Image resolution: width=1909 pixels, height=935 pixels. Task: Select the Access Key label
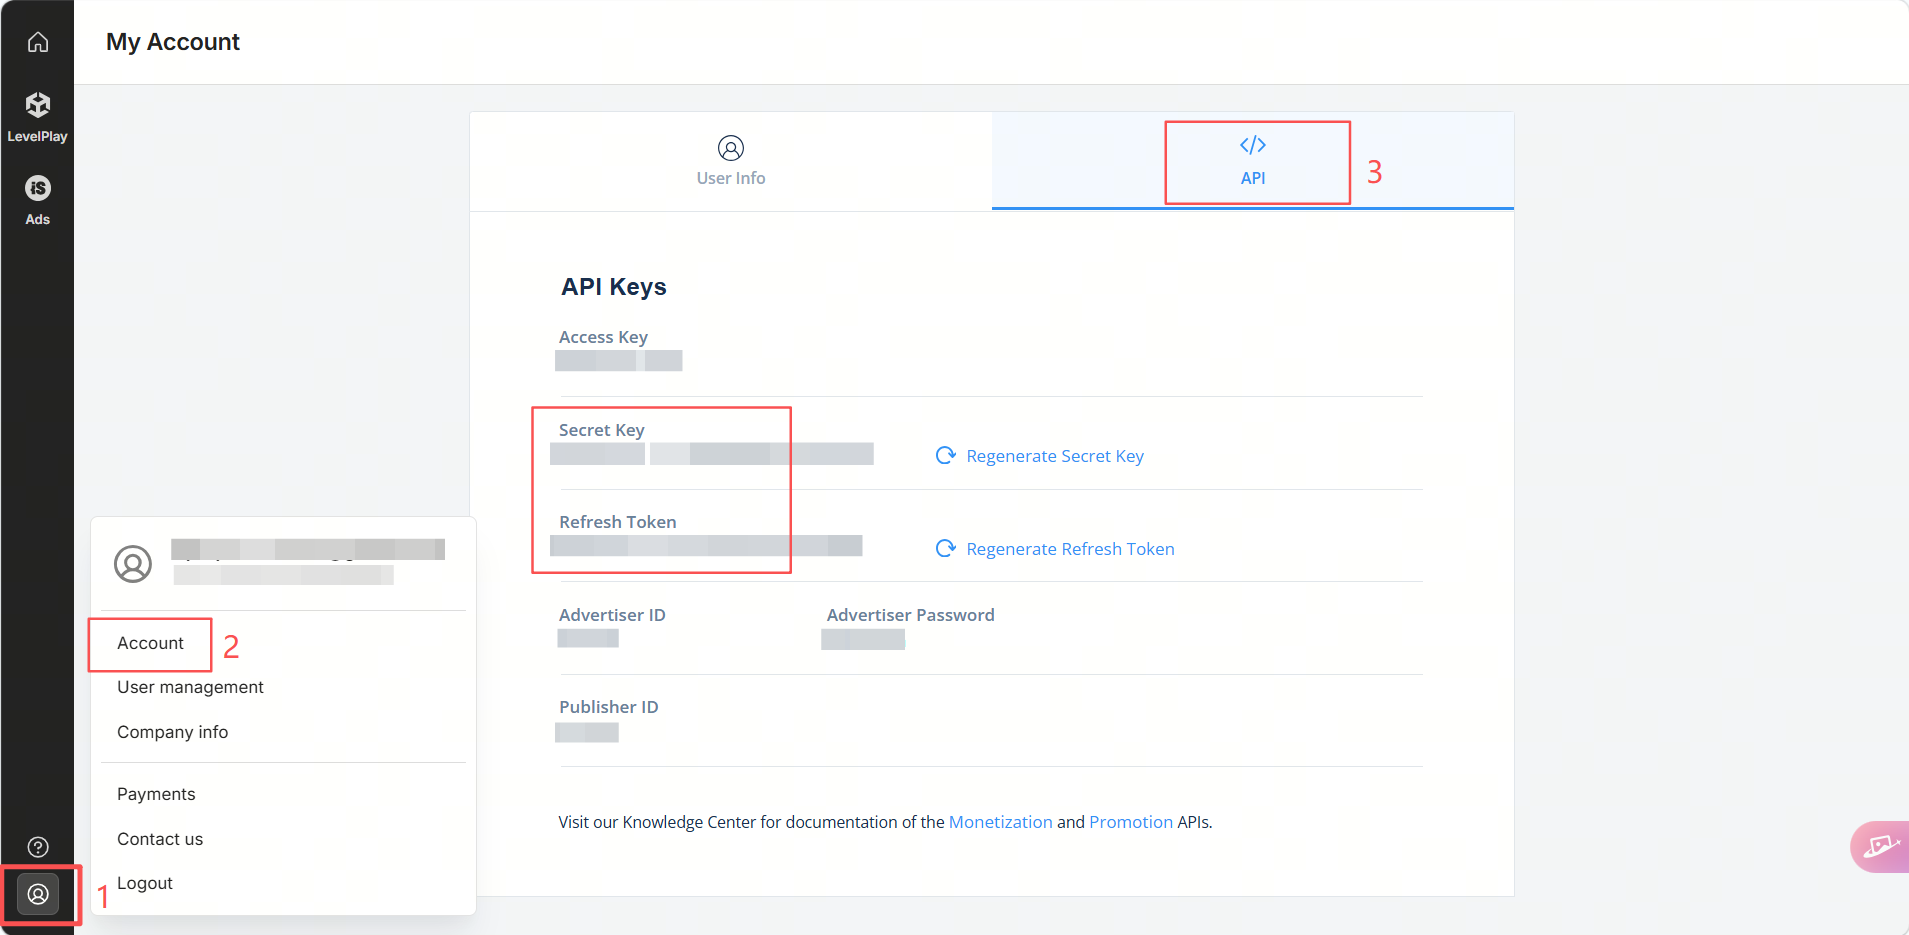[x=603, y=337]
